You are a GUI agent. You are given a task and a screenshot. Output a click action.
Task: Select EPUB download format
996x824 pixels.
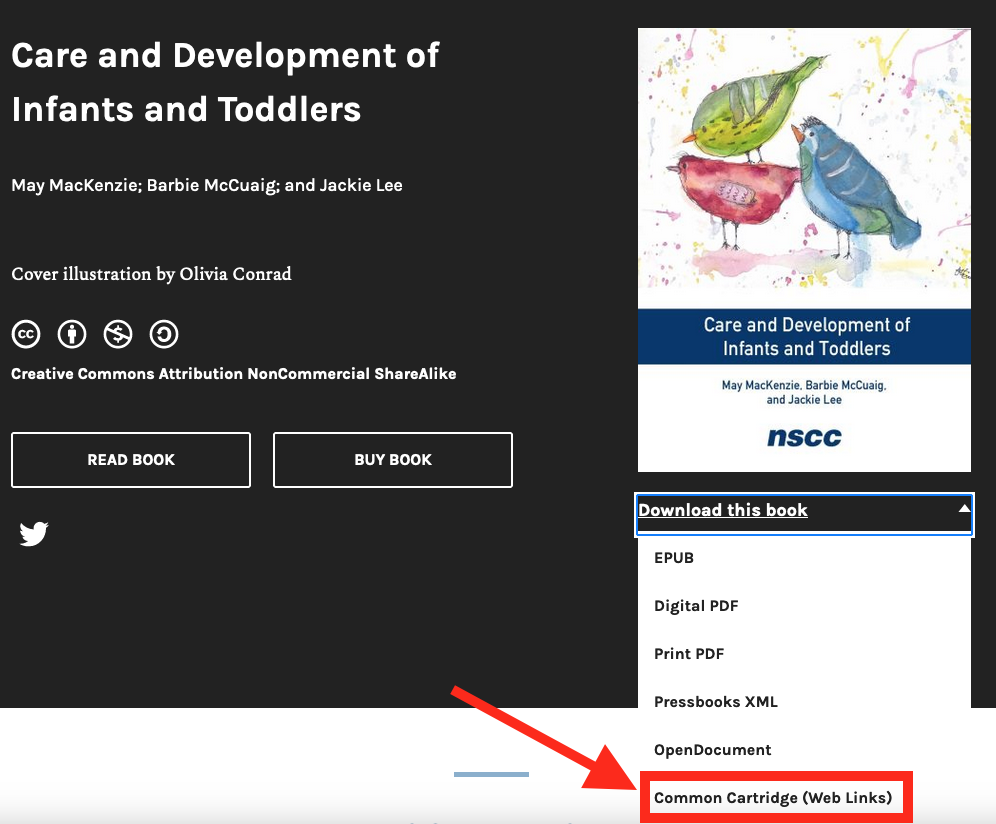coord(674,558)
